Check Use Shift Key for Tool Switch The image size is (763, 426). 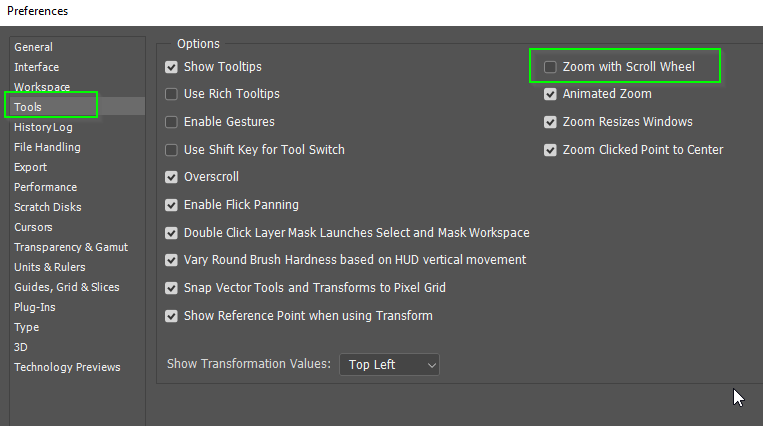click(171, 150)
